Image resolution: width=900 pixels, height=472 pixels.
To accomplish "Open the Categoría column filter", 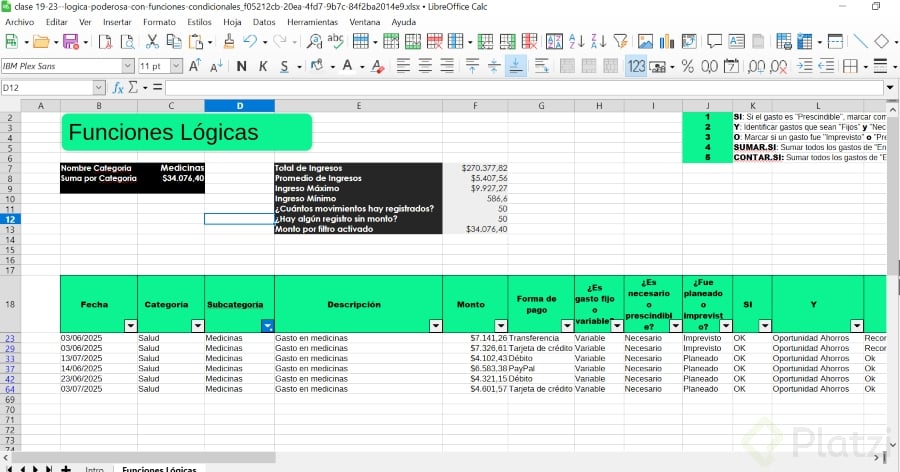I will 197,326.
